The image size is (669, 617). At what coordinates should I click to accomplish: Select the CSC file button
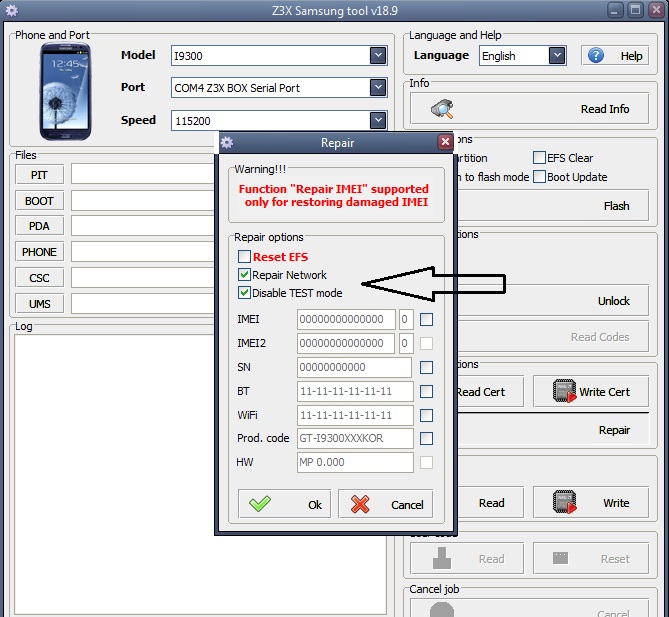coord(39,278)
